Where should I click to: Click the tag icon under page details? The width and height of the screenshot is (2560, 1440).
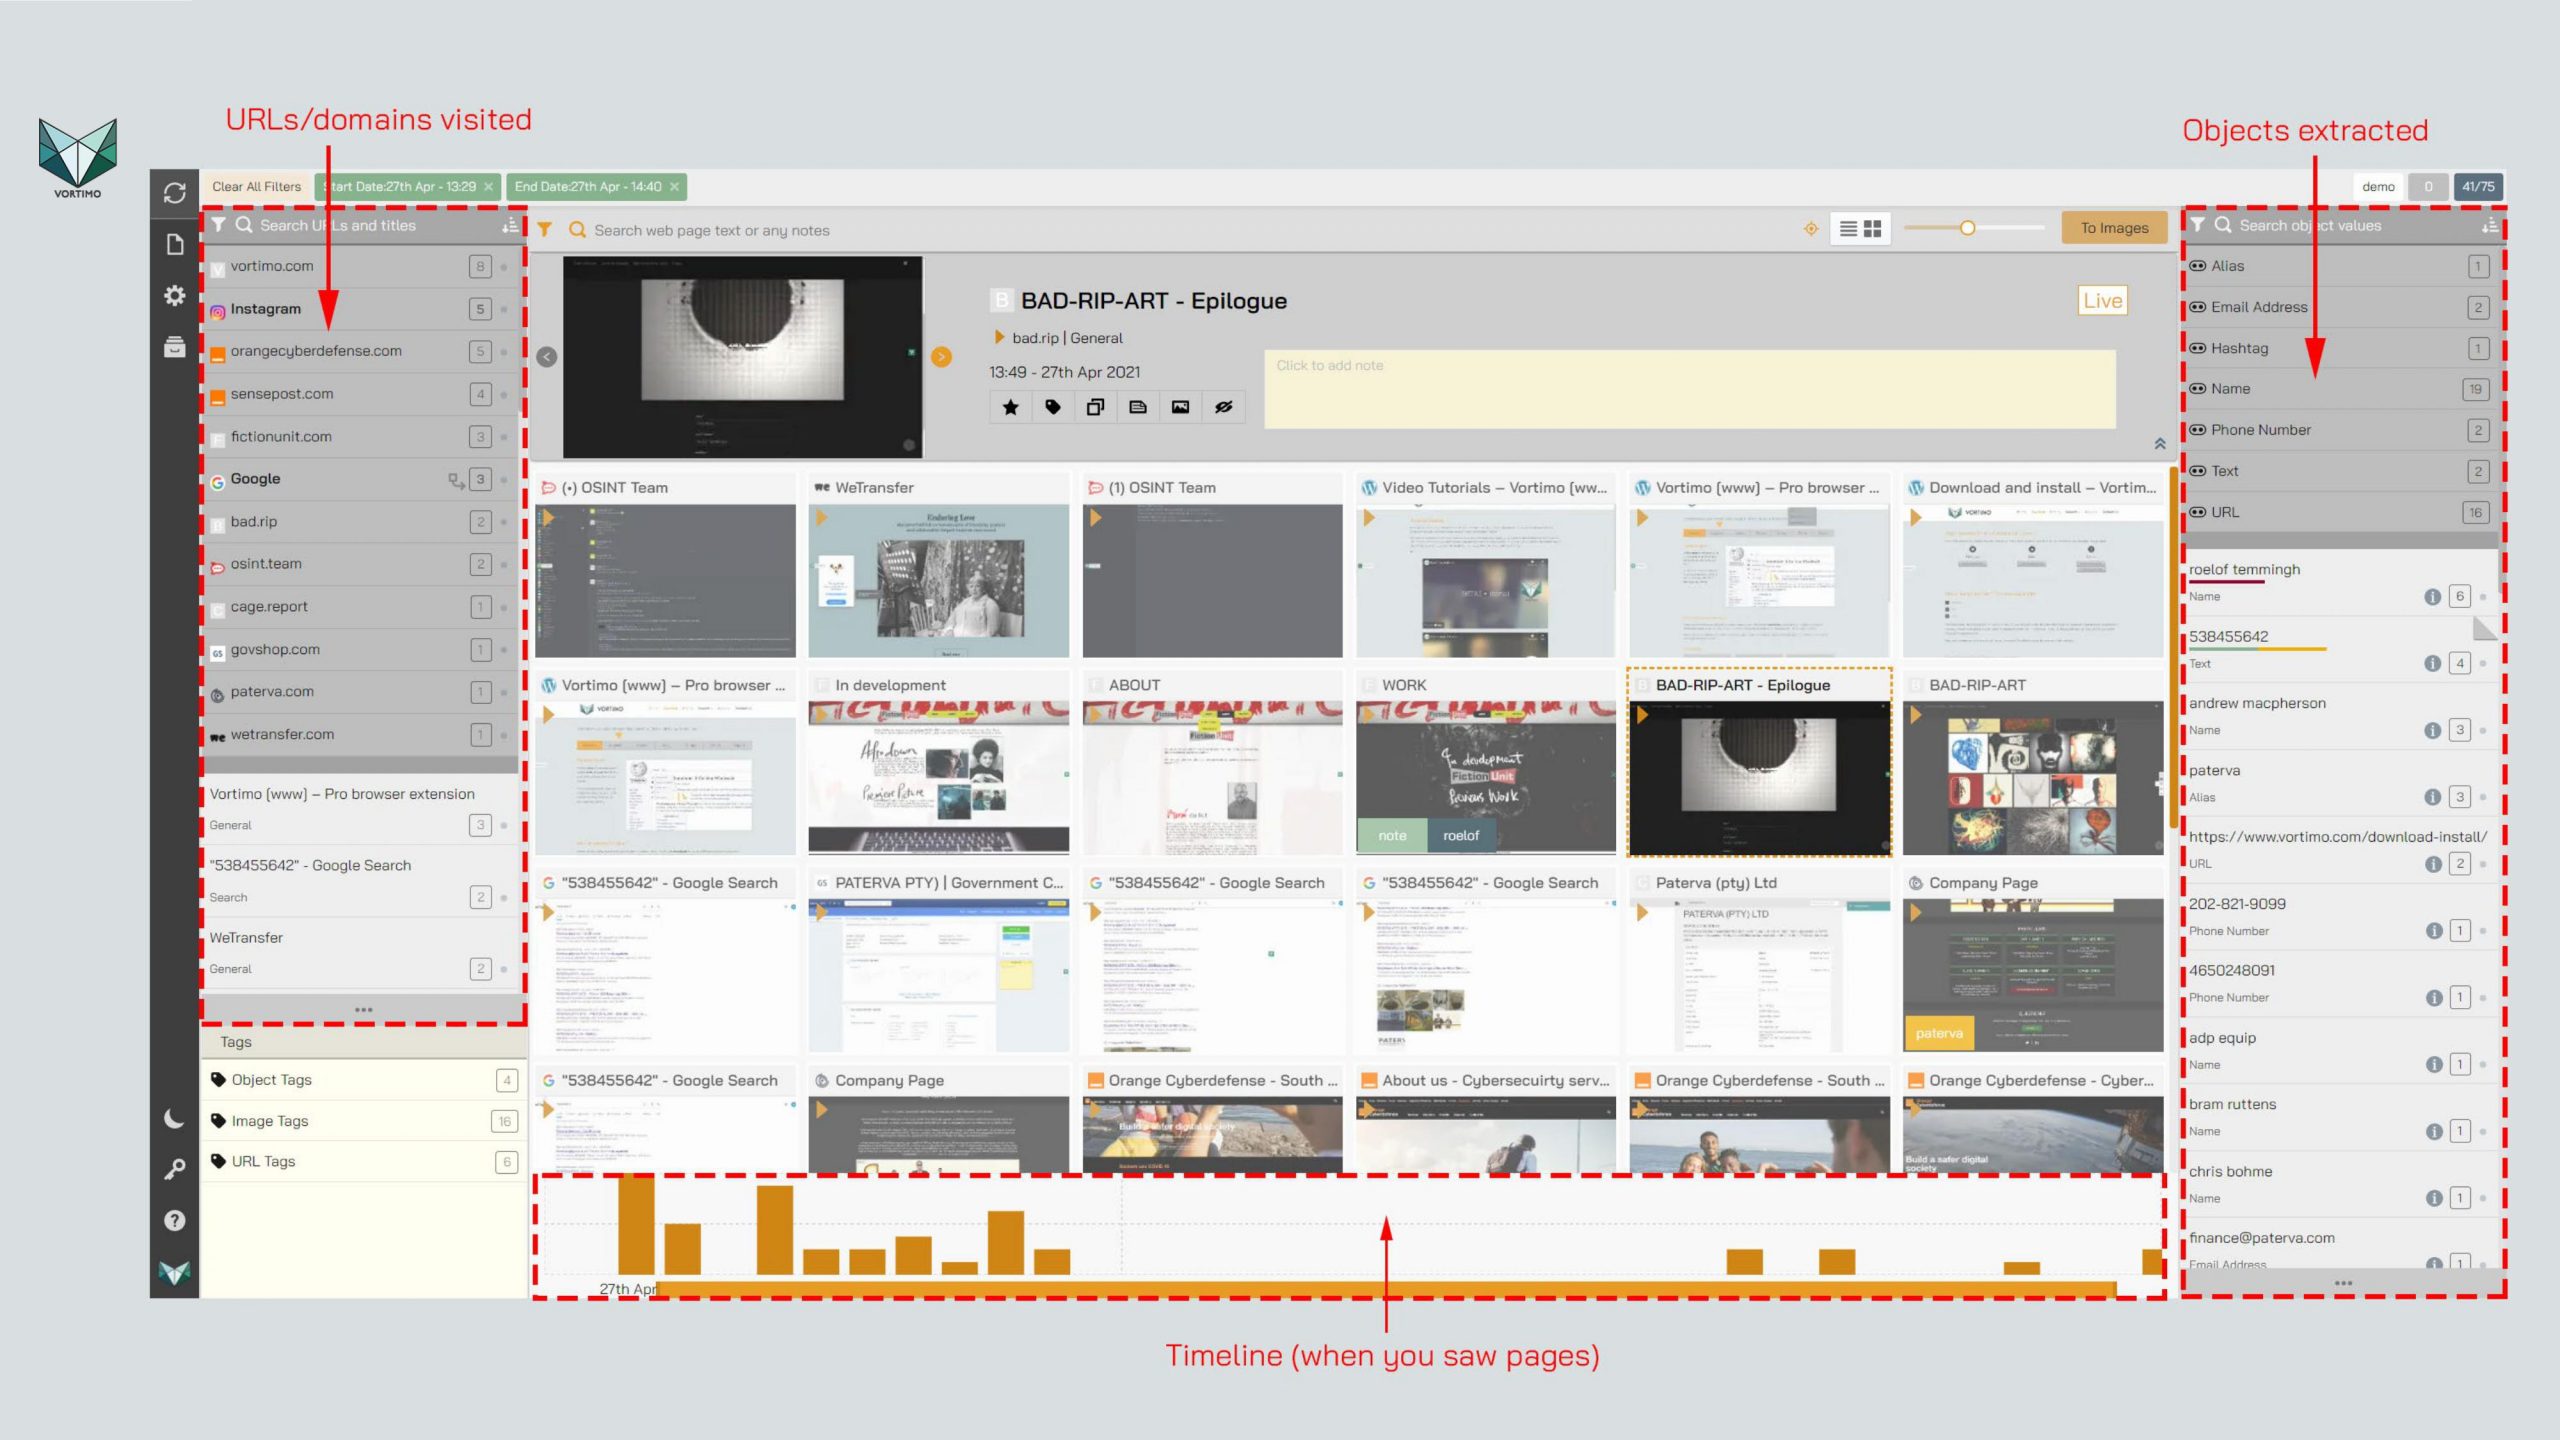1053,407
